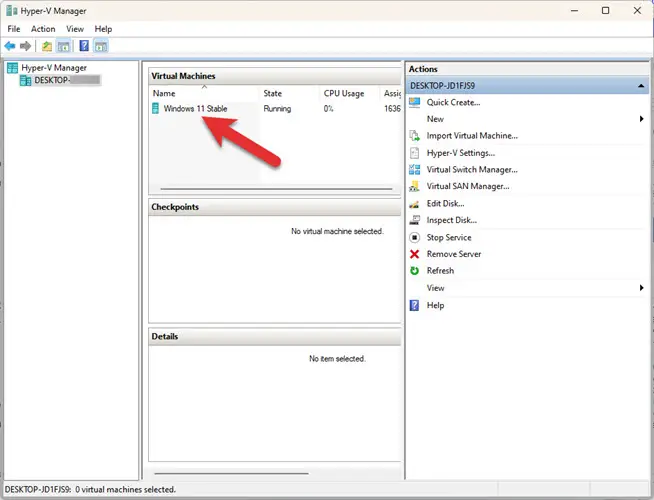Select the DESKTOP server tree node
Screen dimensions: 654x500
click(67, 80)
